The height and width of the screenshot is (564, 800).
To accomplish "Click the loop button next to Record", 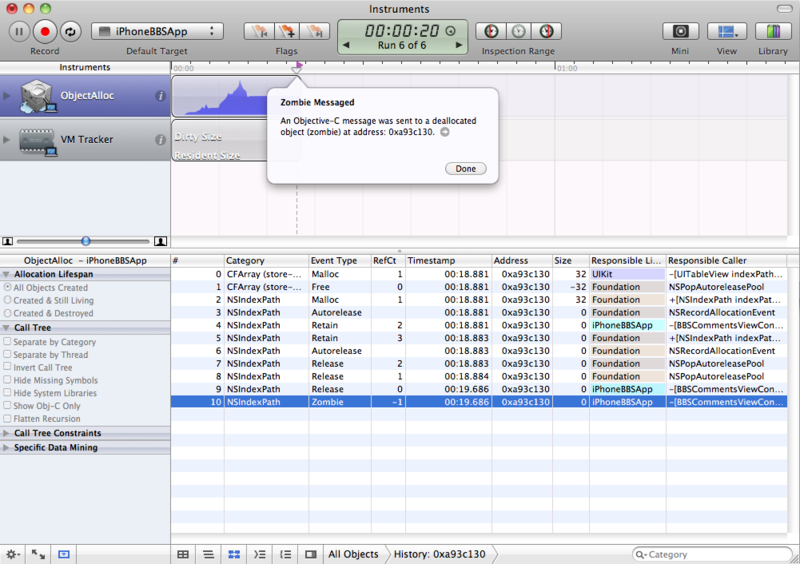I will tap(70, 32).
